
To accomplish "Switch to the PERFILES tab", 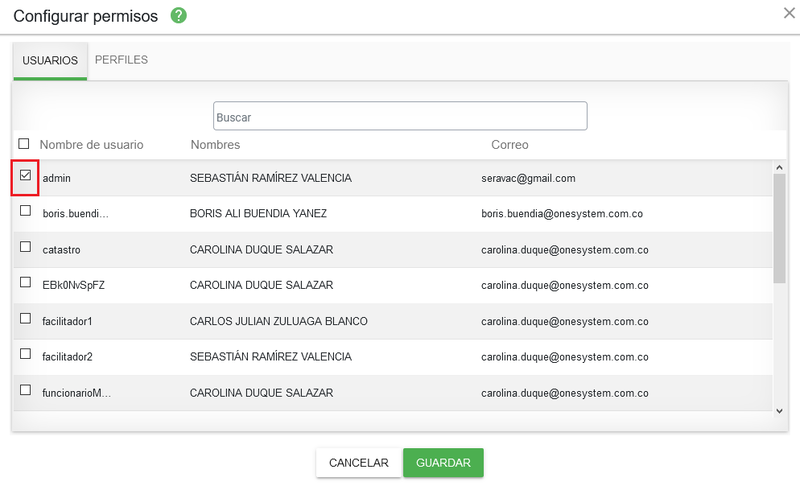I will 121,60.
